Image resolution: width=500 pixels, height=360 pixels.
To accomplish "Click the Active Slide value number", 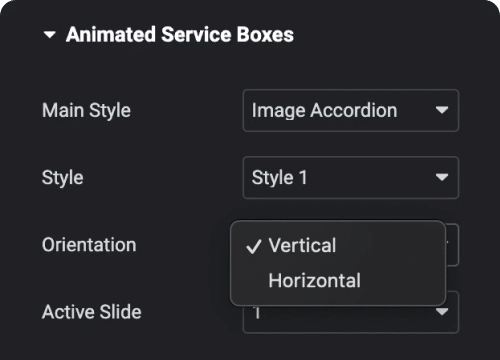I will coord(256,313).
